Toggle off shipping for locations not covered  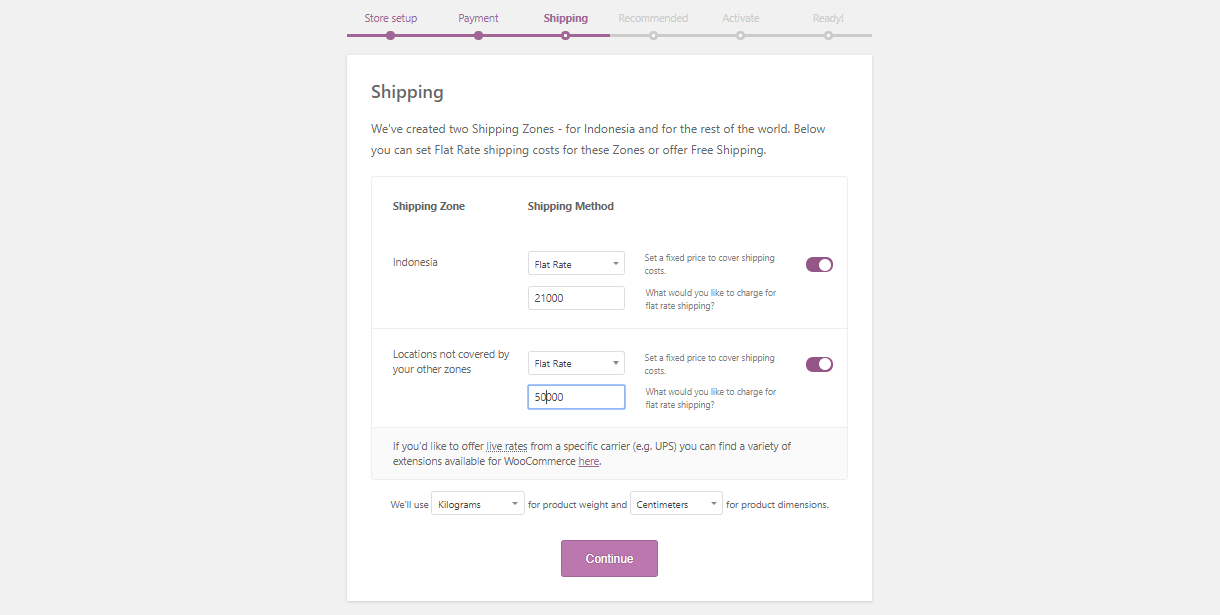click(819, 364)
